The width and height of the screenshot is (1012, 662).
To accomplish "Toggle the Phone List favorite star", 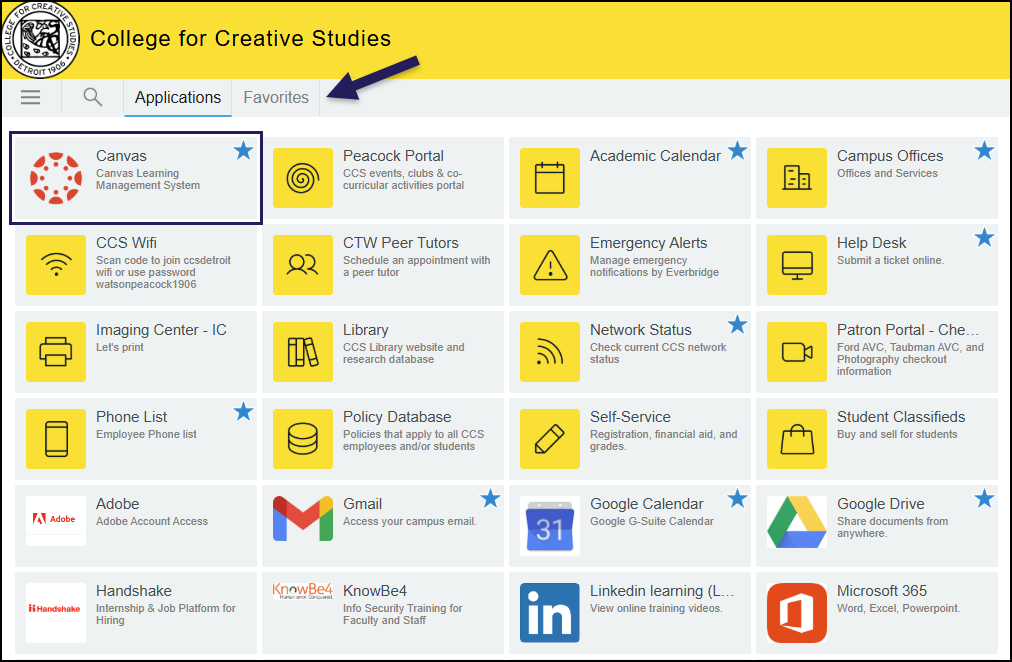I will tap(243, 411).
